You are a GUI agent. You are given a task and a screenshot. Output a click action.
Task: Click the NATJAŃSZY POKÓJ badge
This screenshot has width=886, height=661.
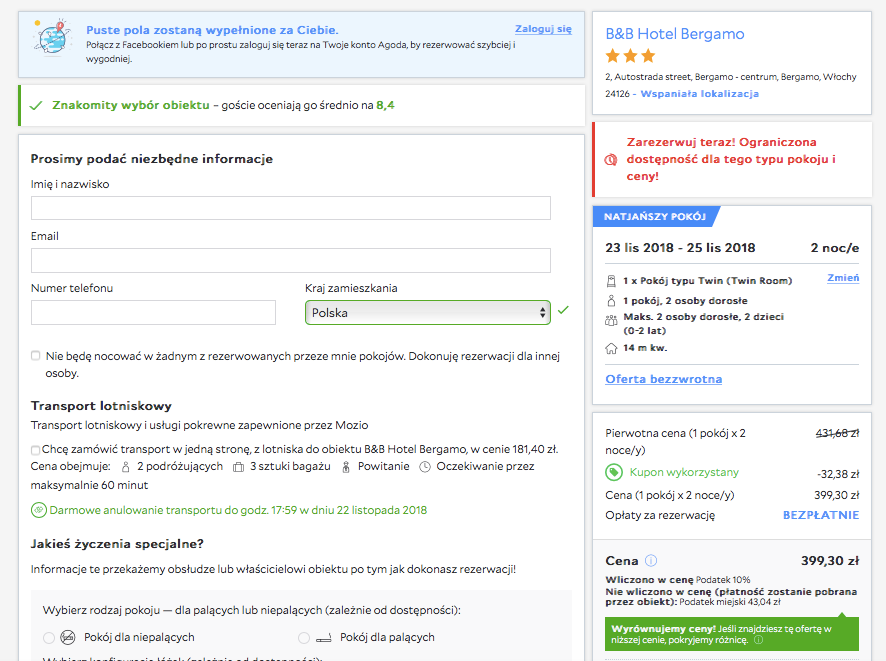pyautogui.click(x=655, y=217)
